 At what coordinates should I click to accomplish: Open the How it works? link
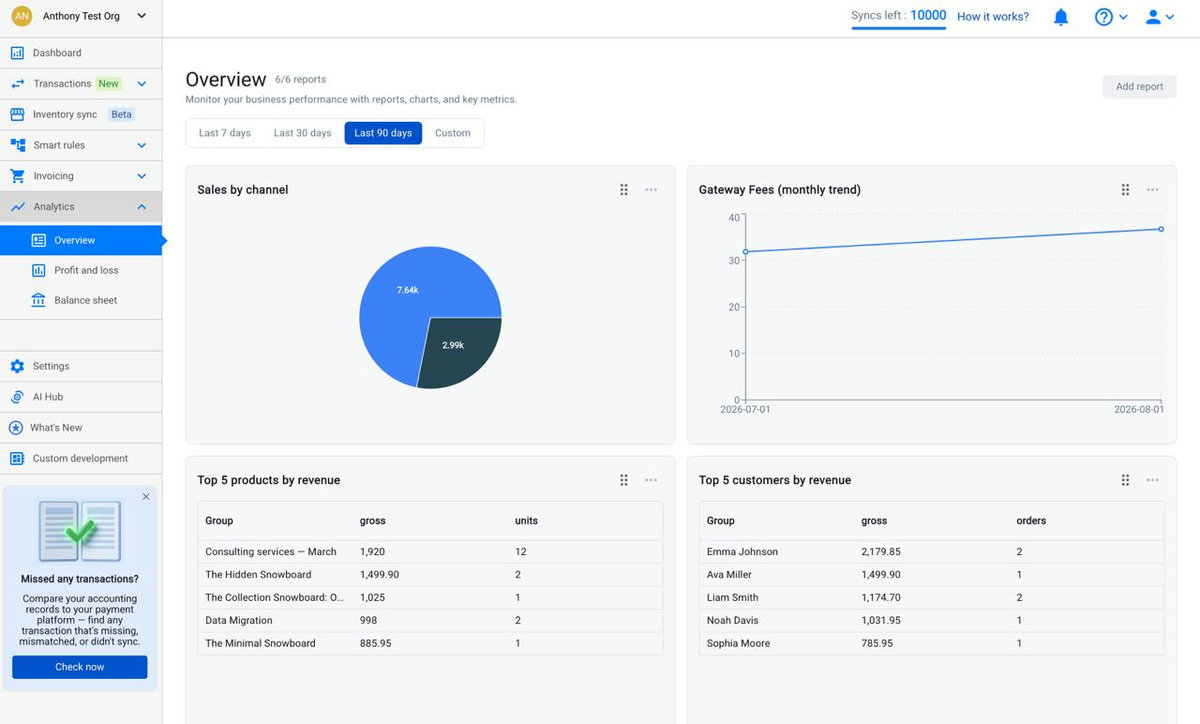pos(993,17)
